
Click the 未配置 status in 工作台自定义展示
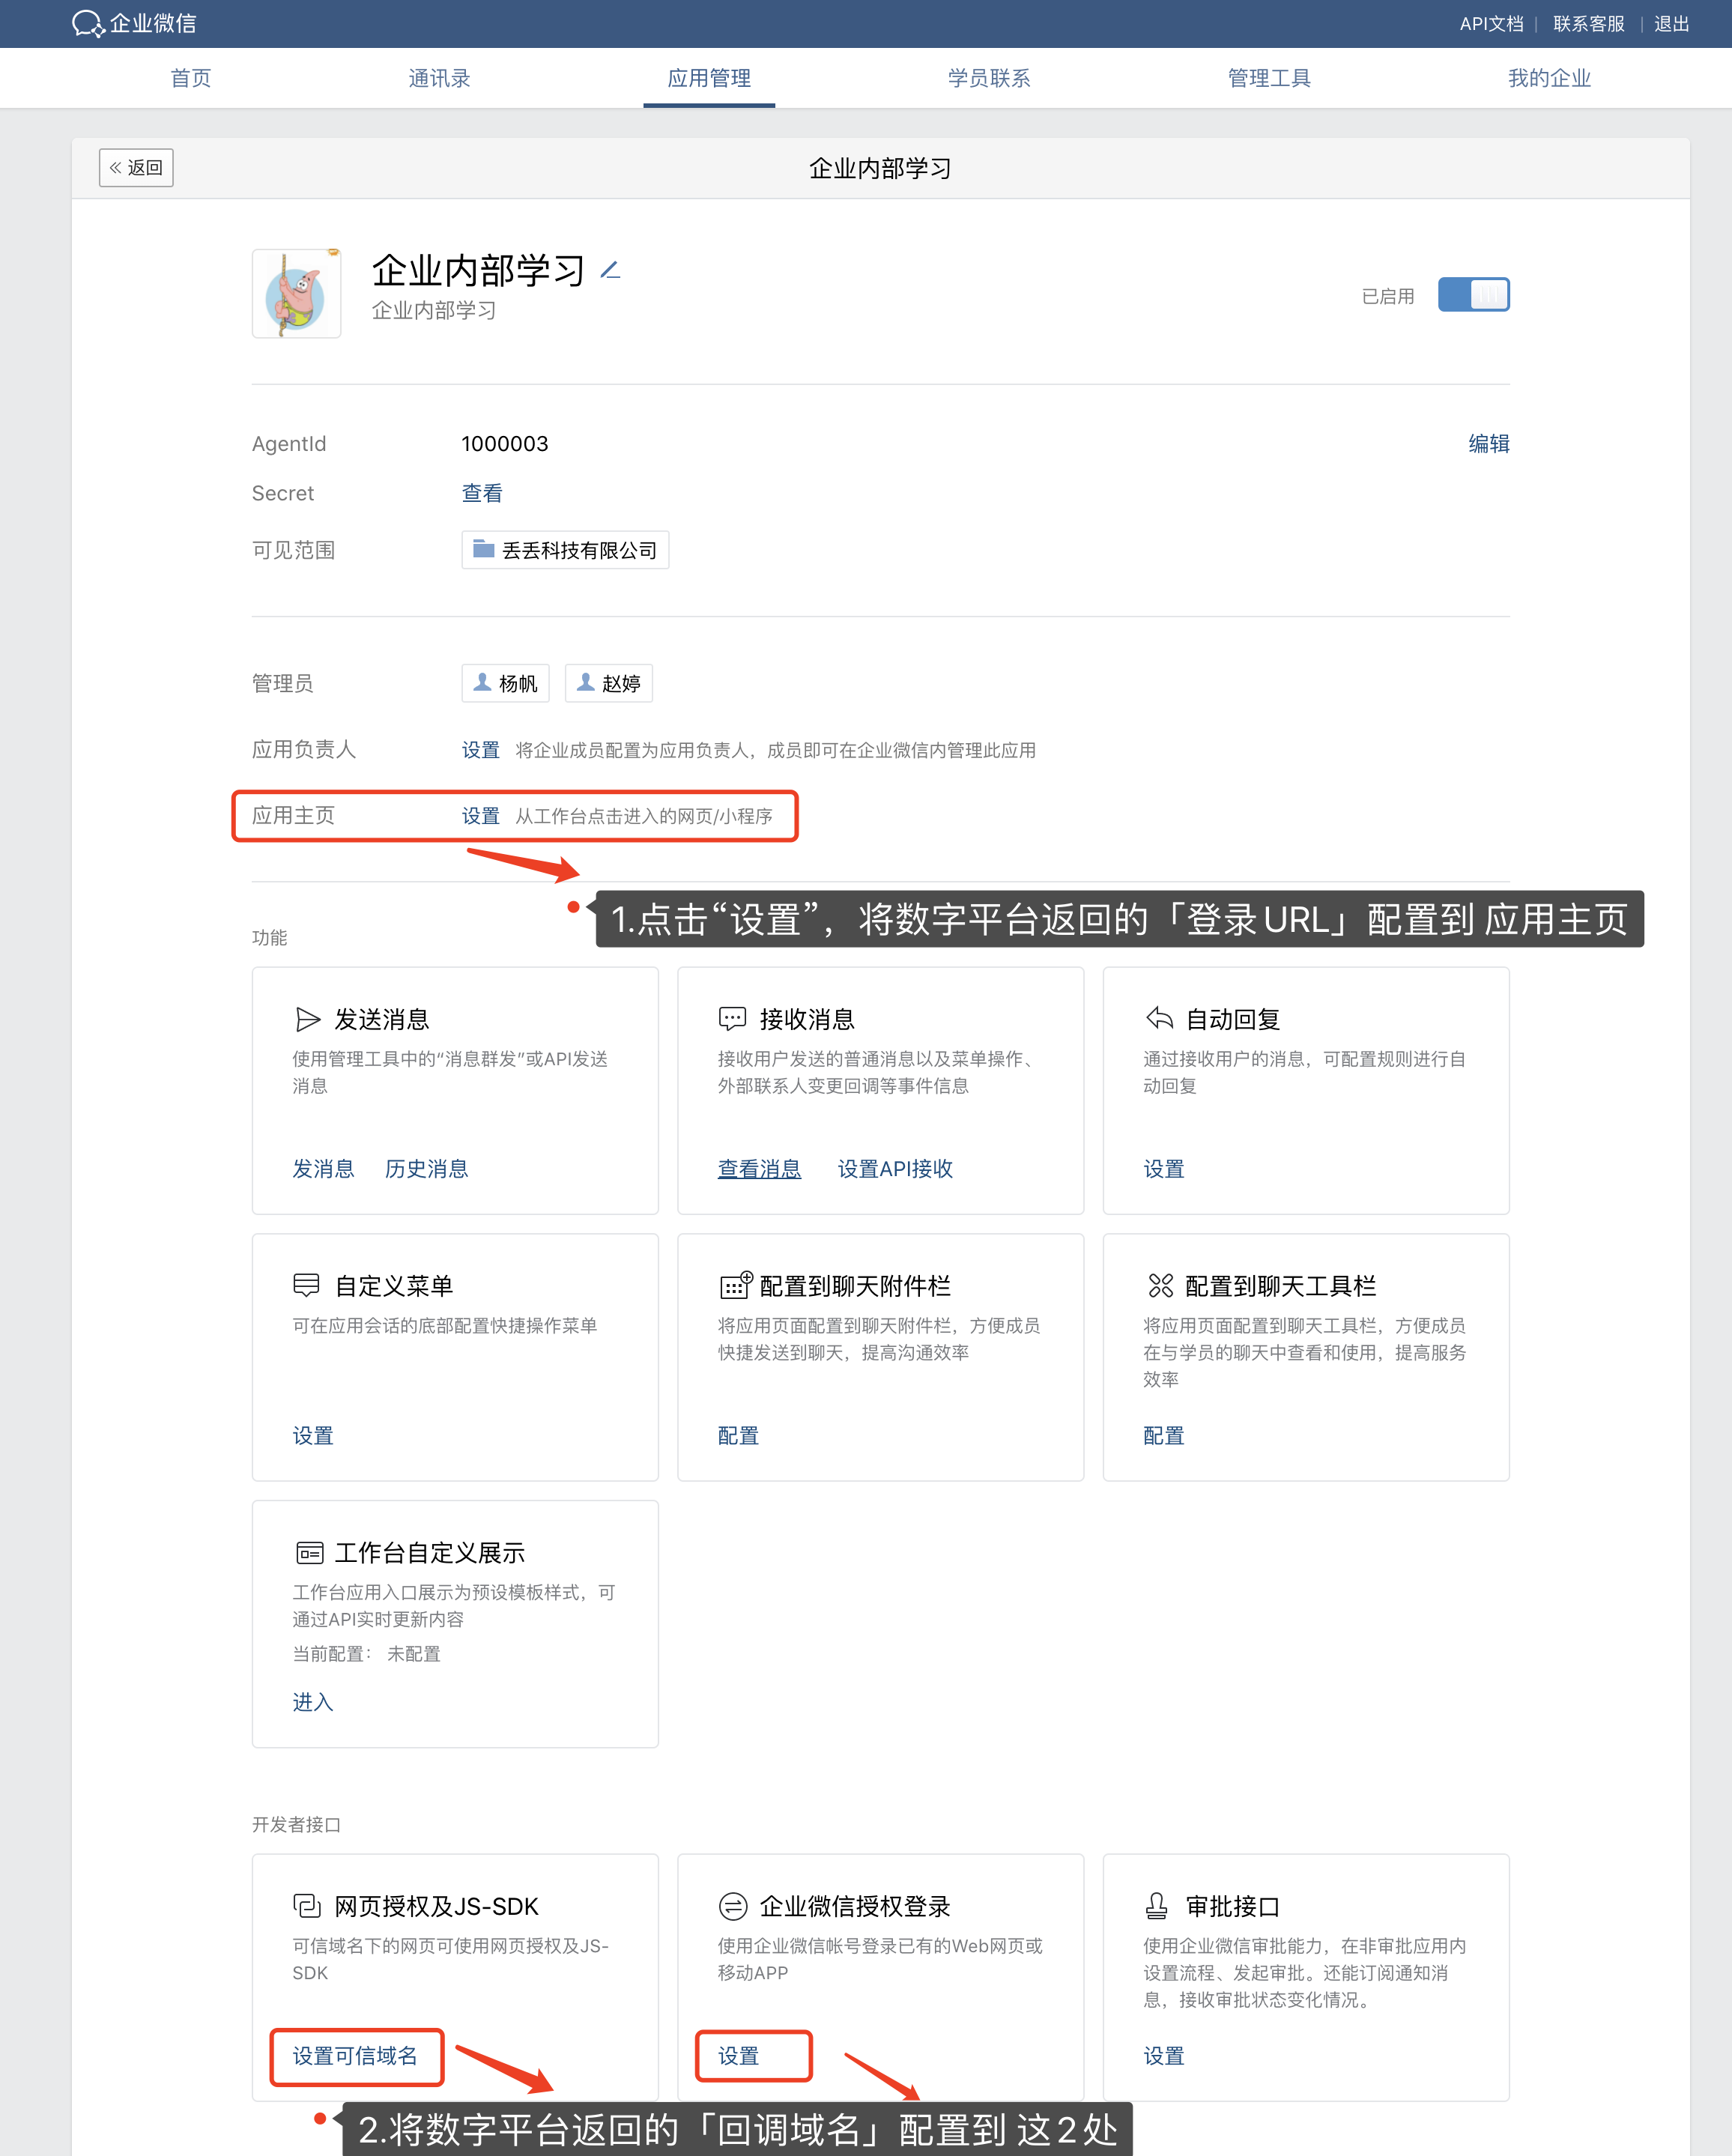(x=414, y=1654)
